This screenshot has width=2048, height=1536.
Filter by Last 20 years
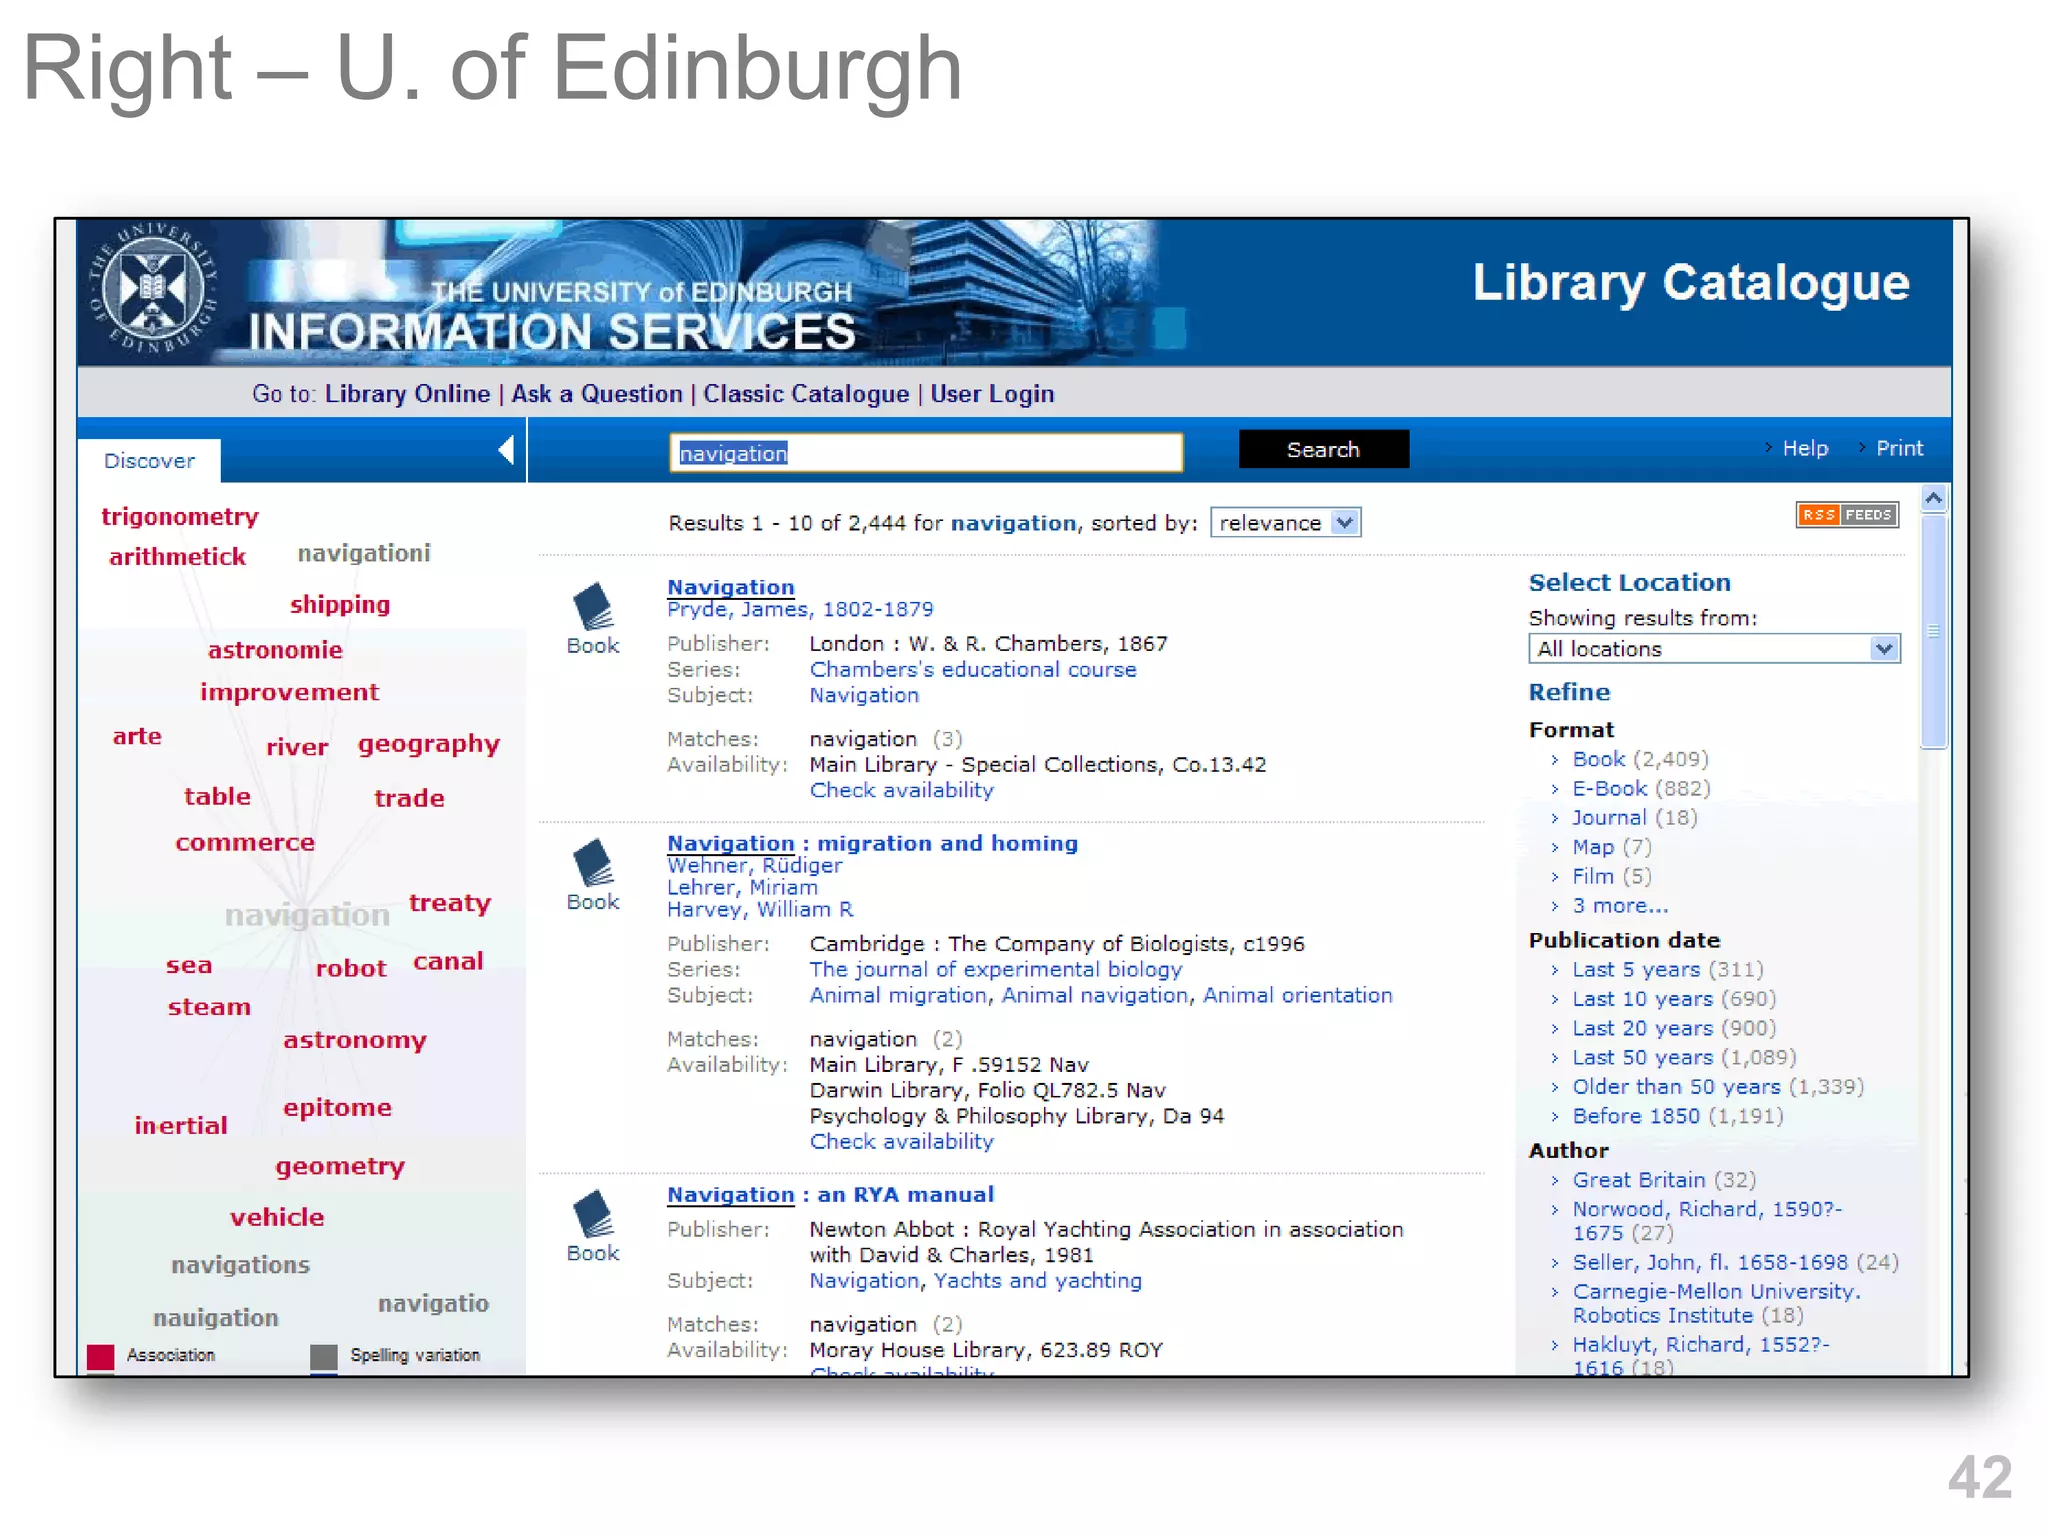(1674, 1028)
